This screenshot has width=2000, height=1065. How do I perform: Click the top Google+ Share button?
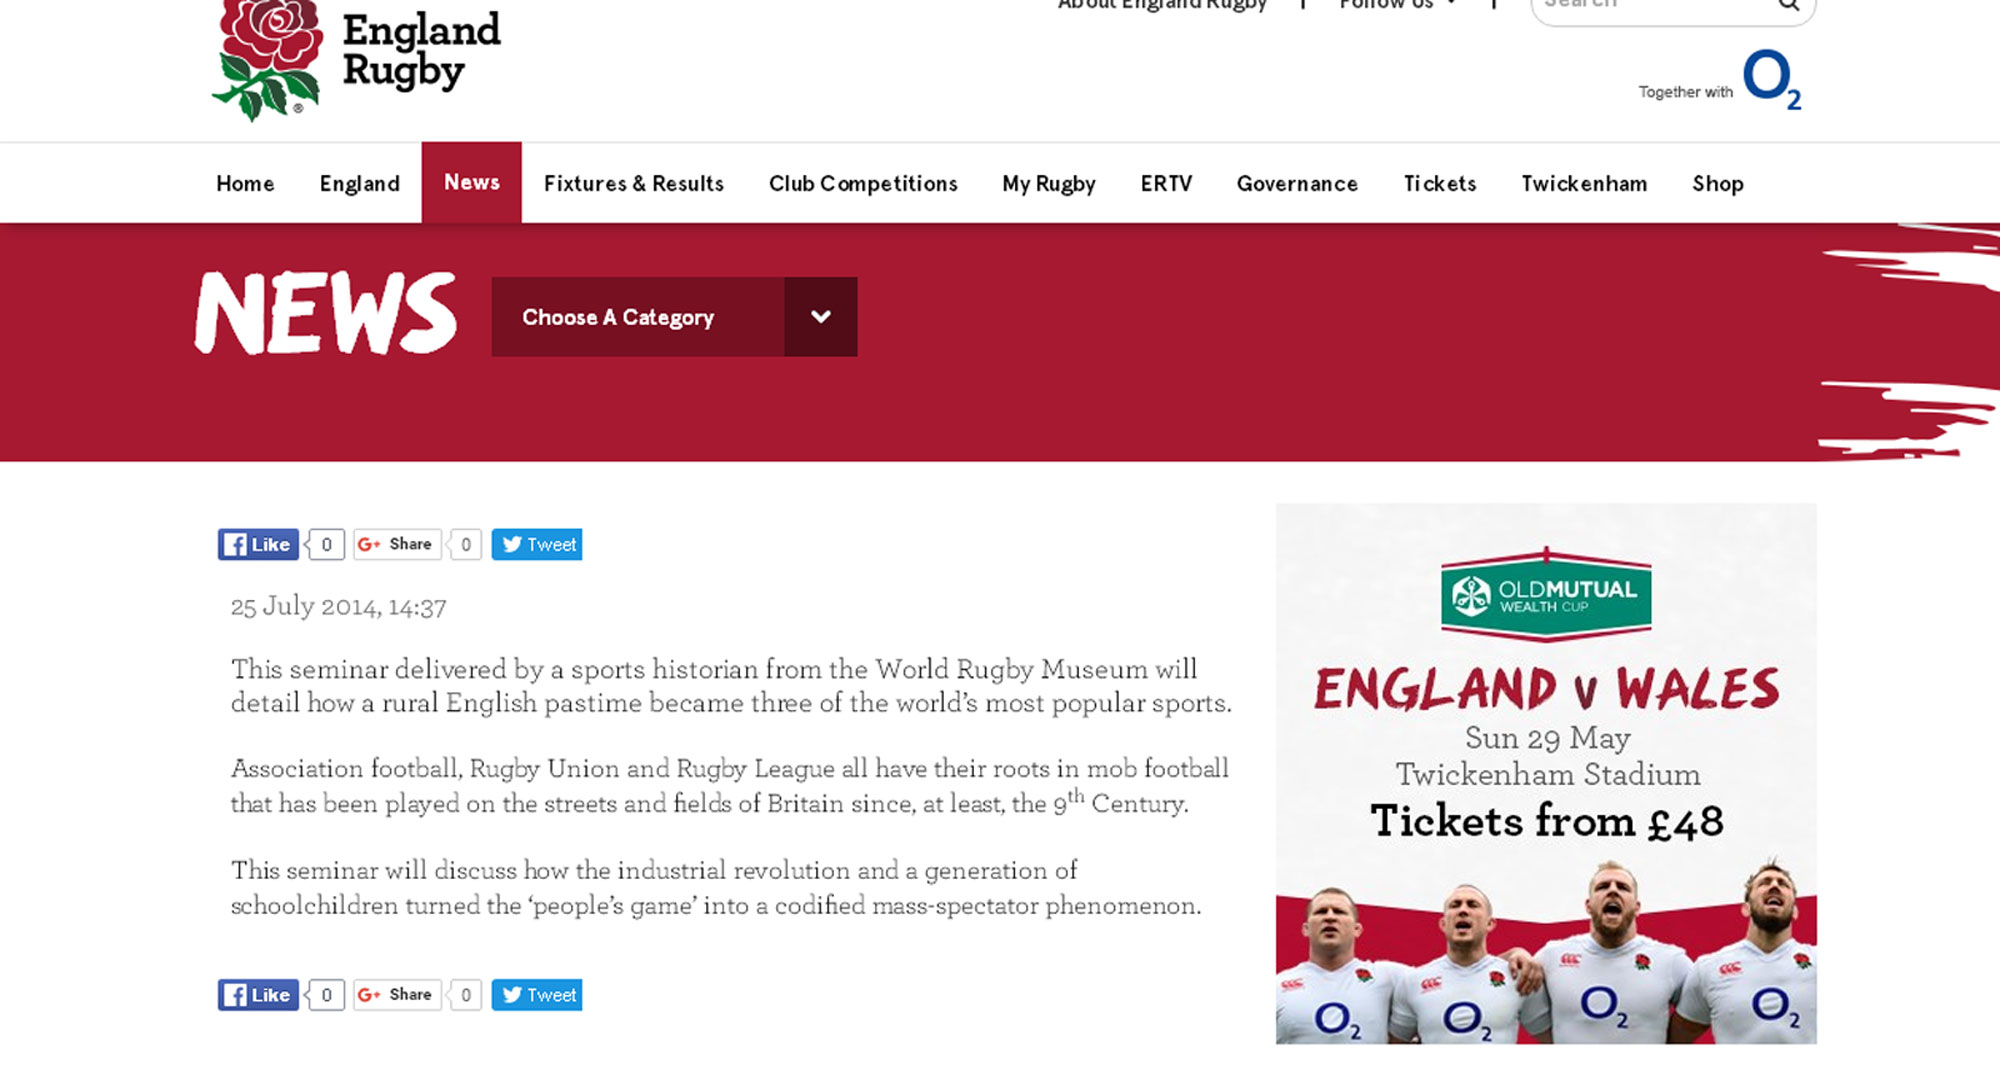coord(397,544)
